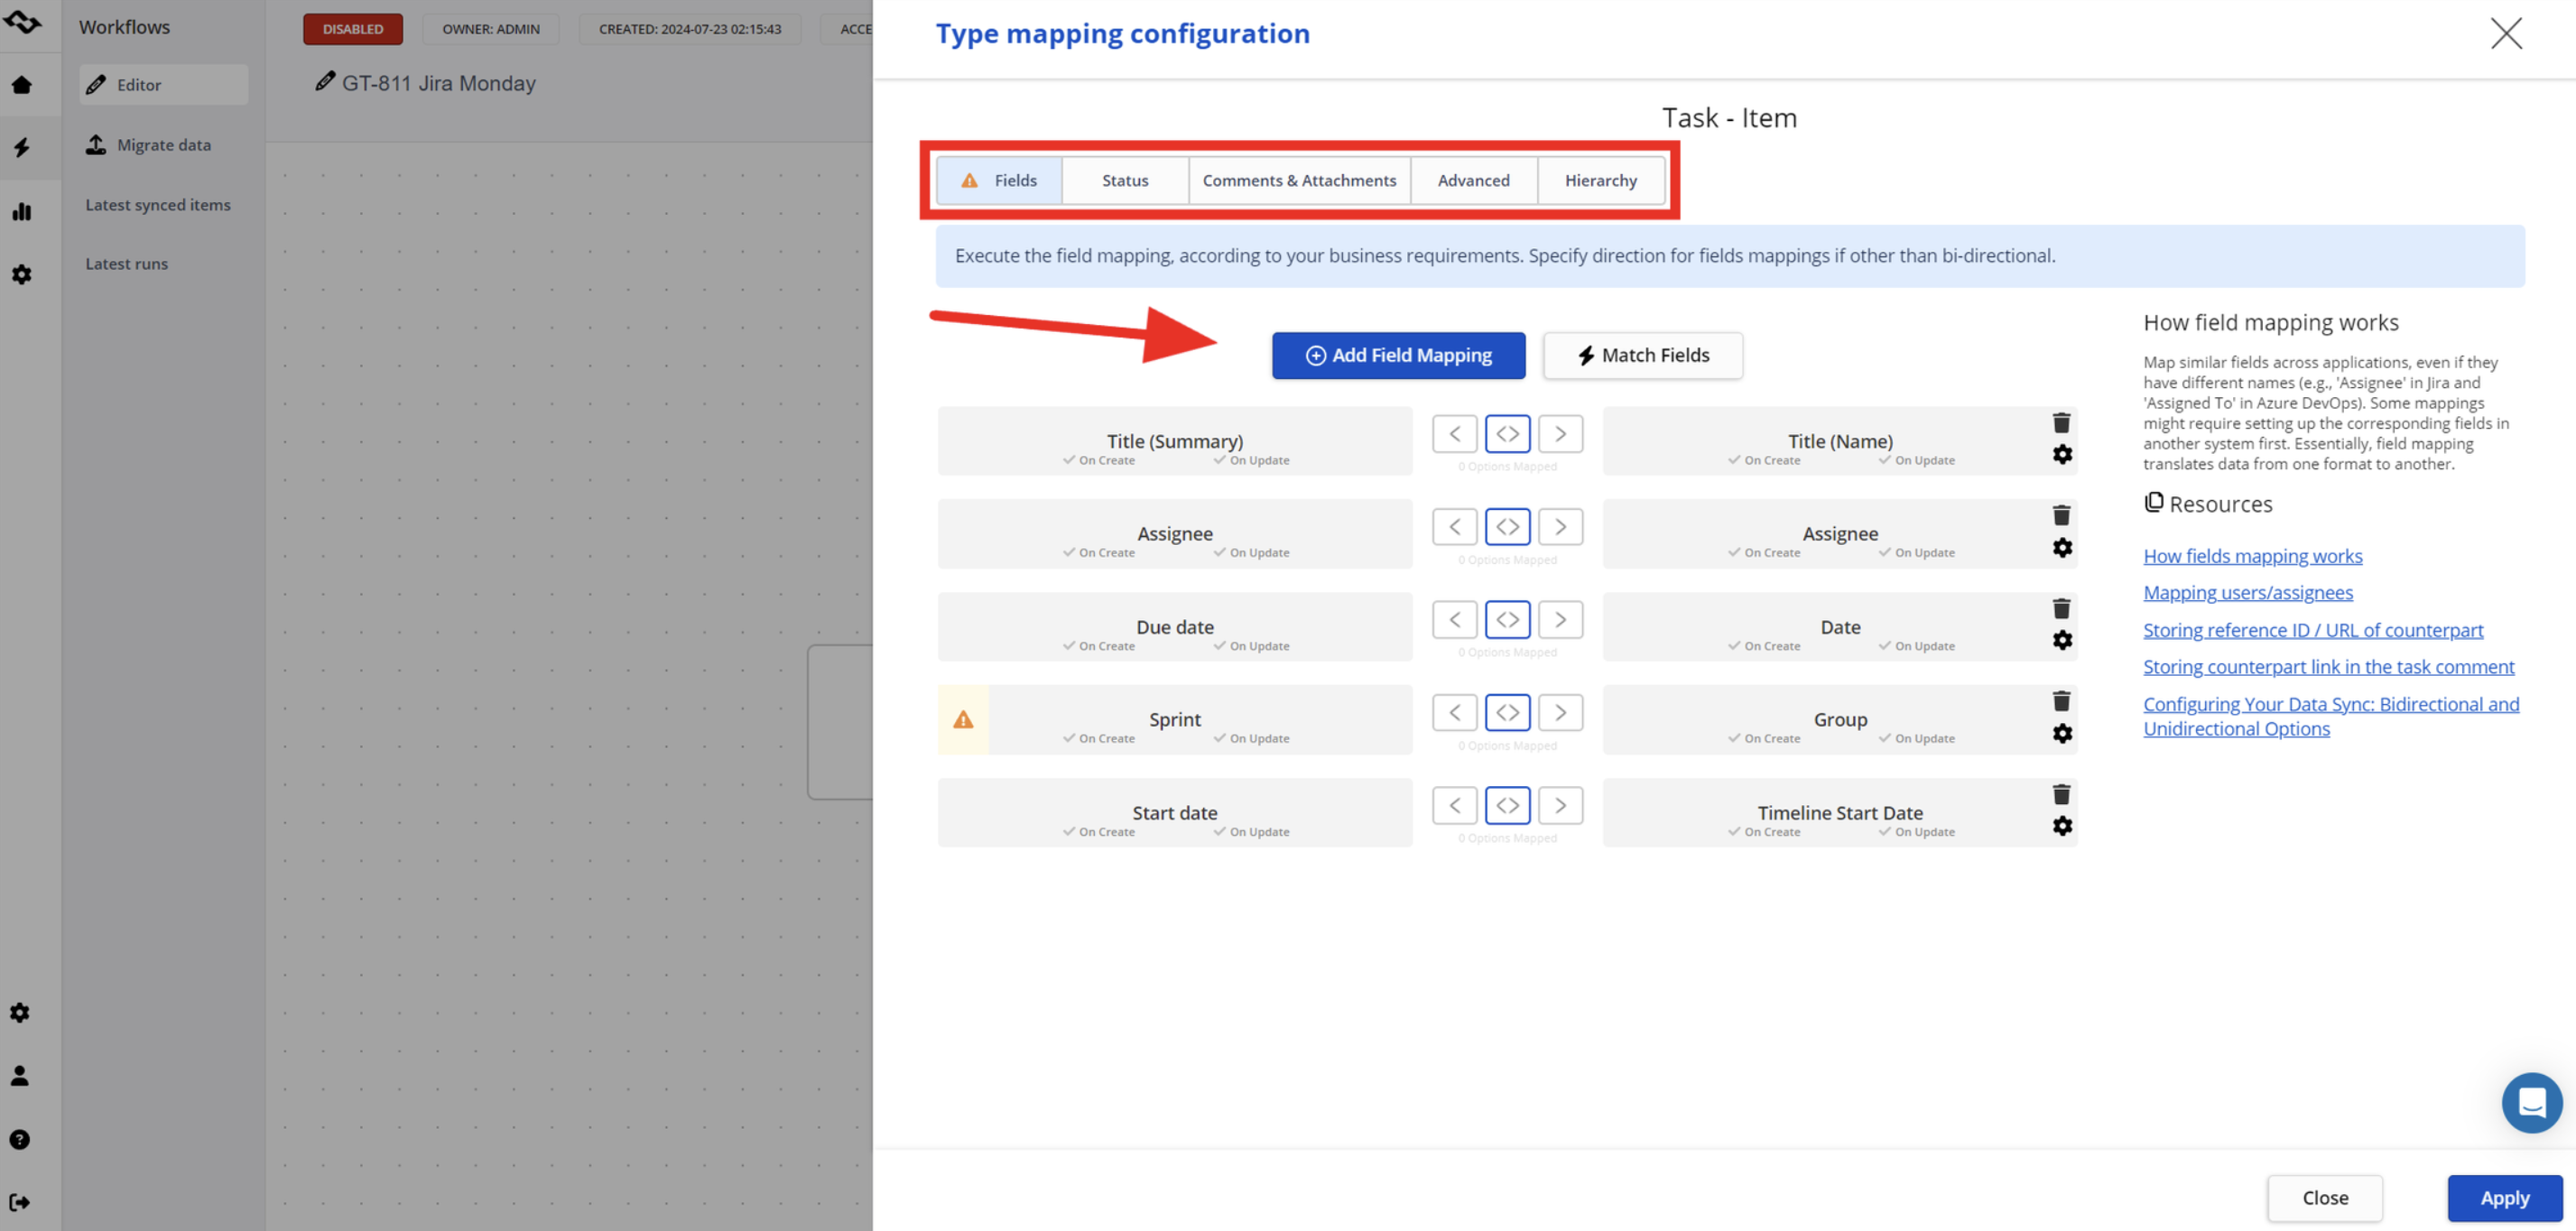Enable right-direction sync for Due date mapping
The image size is (2576, 1231).
1560,619
